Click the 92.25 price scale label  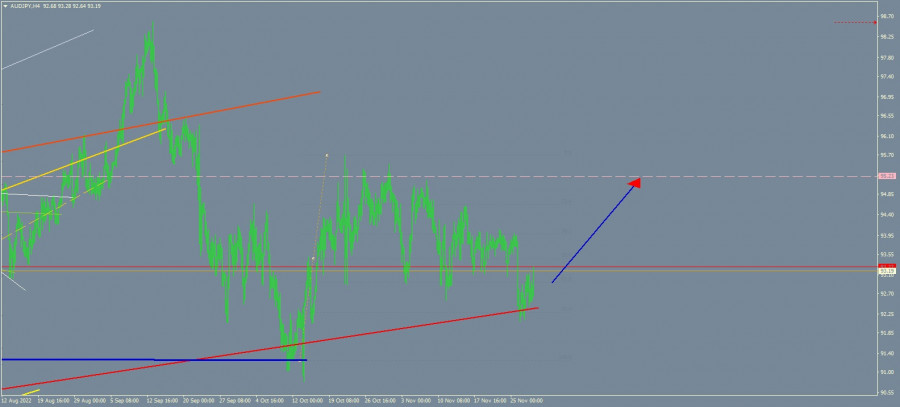tap(886, 313)
